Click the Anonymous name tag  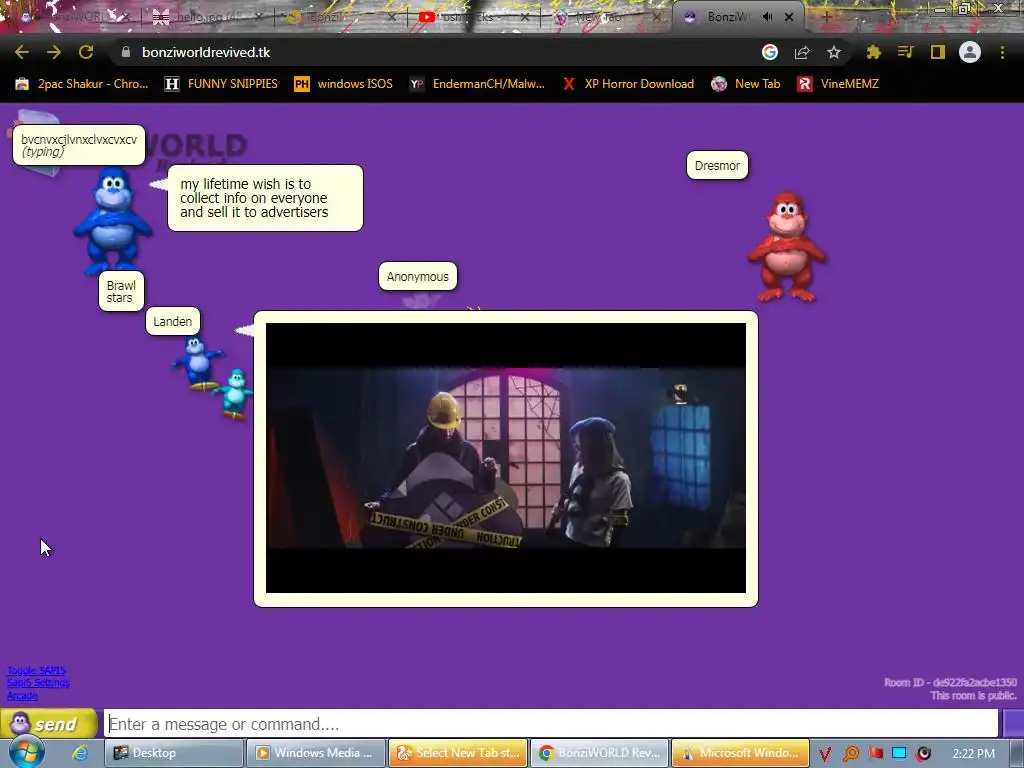click(418, 276)
